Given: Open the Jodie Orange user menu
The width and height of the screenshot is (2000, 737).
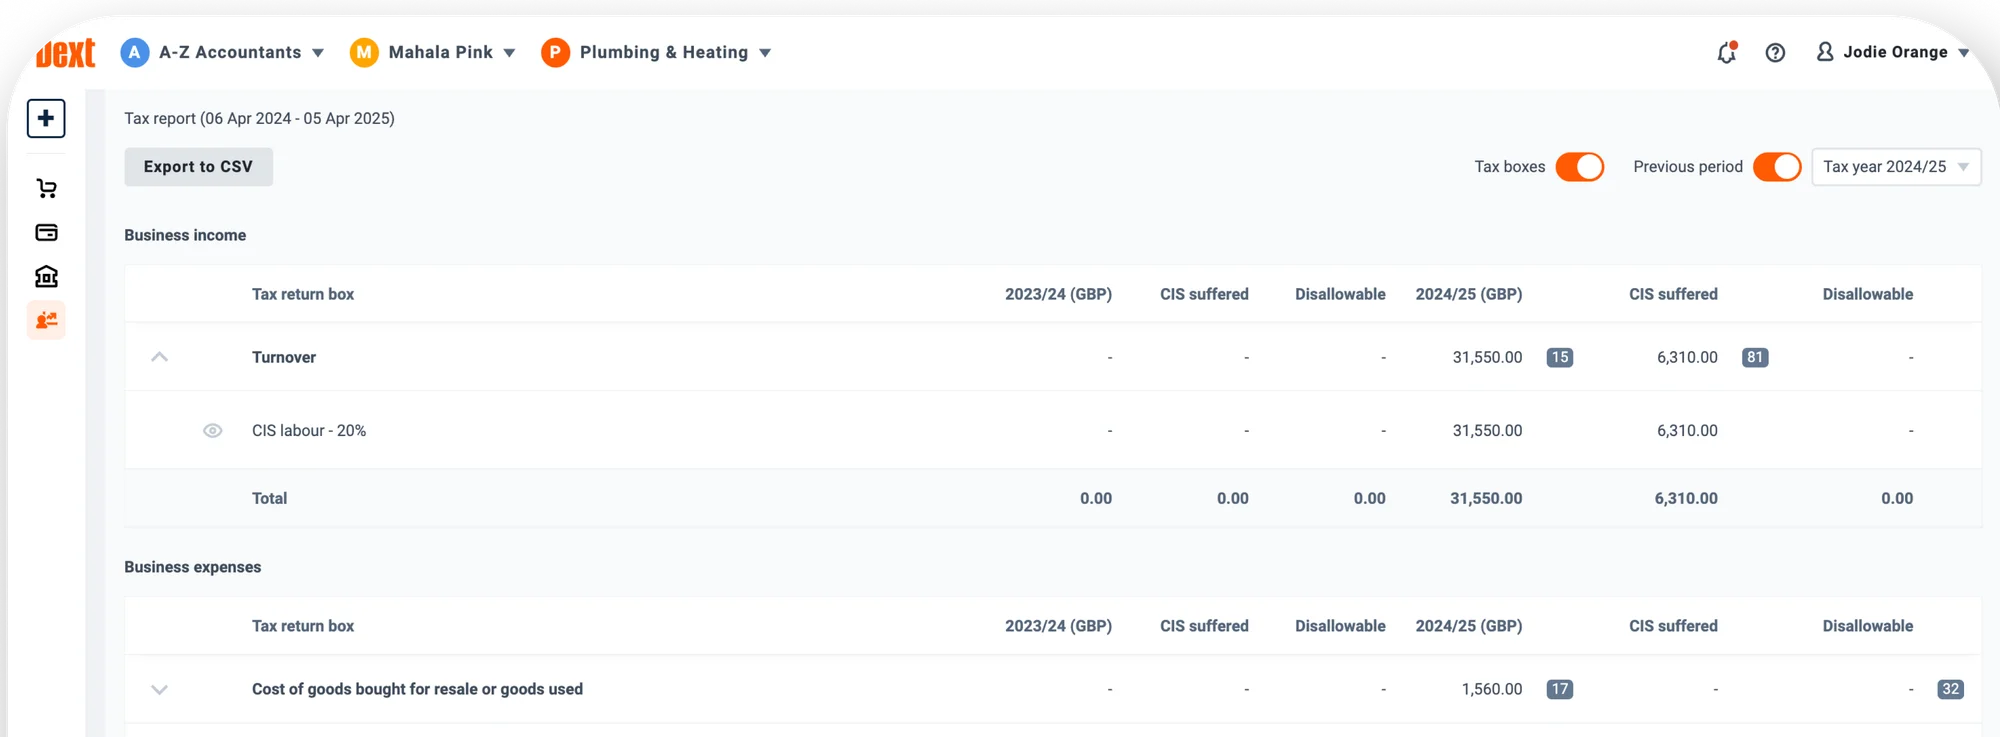Looking at the screenshot, I should pos(1892,52).
